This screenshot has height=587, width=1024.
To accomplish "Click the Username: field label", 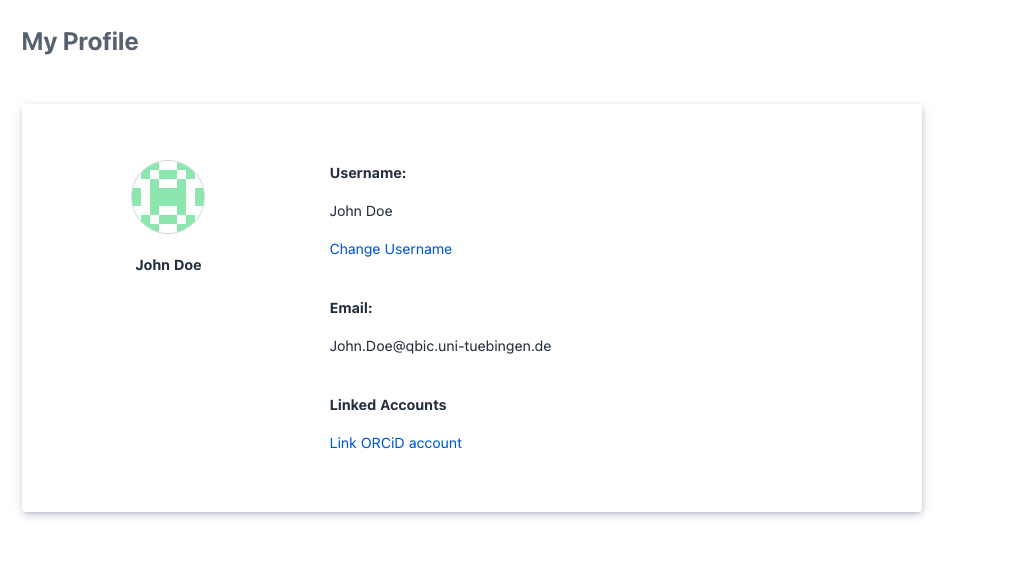I will pyautogui.click(x=367, y=173).
